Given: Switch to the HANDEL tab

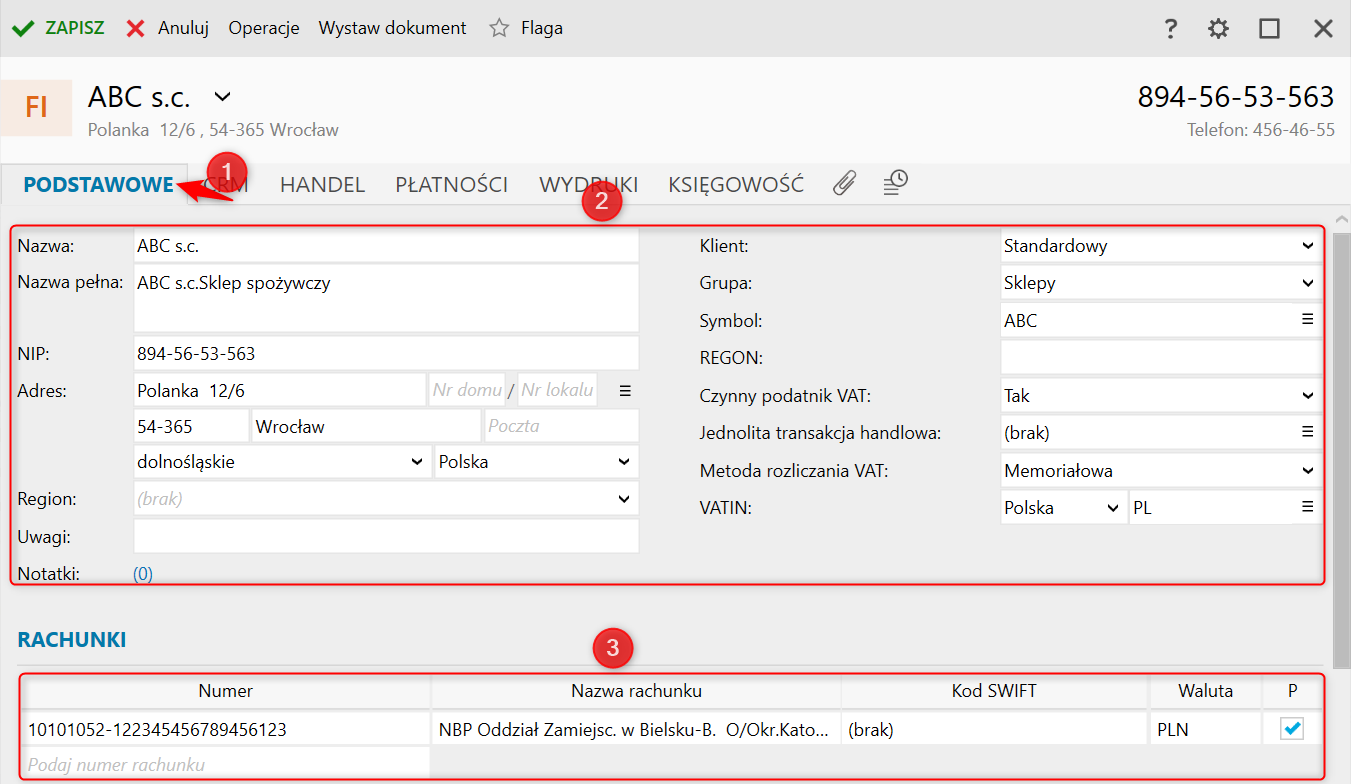Looking at the screenshot, I should click(322, 185).
